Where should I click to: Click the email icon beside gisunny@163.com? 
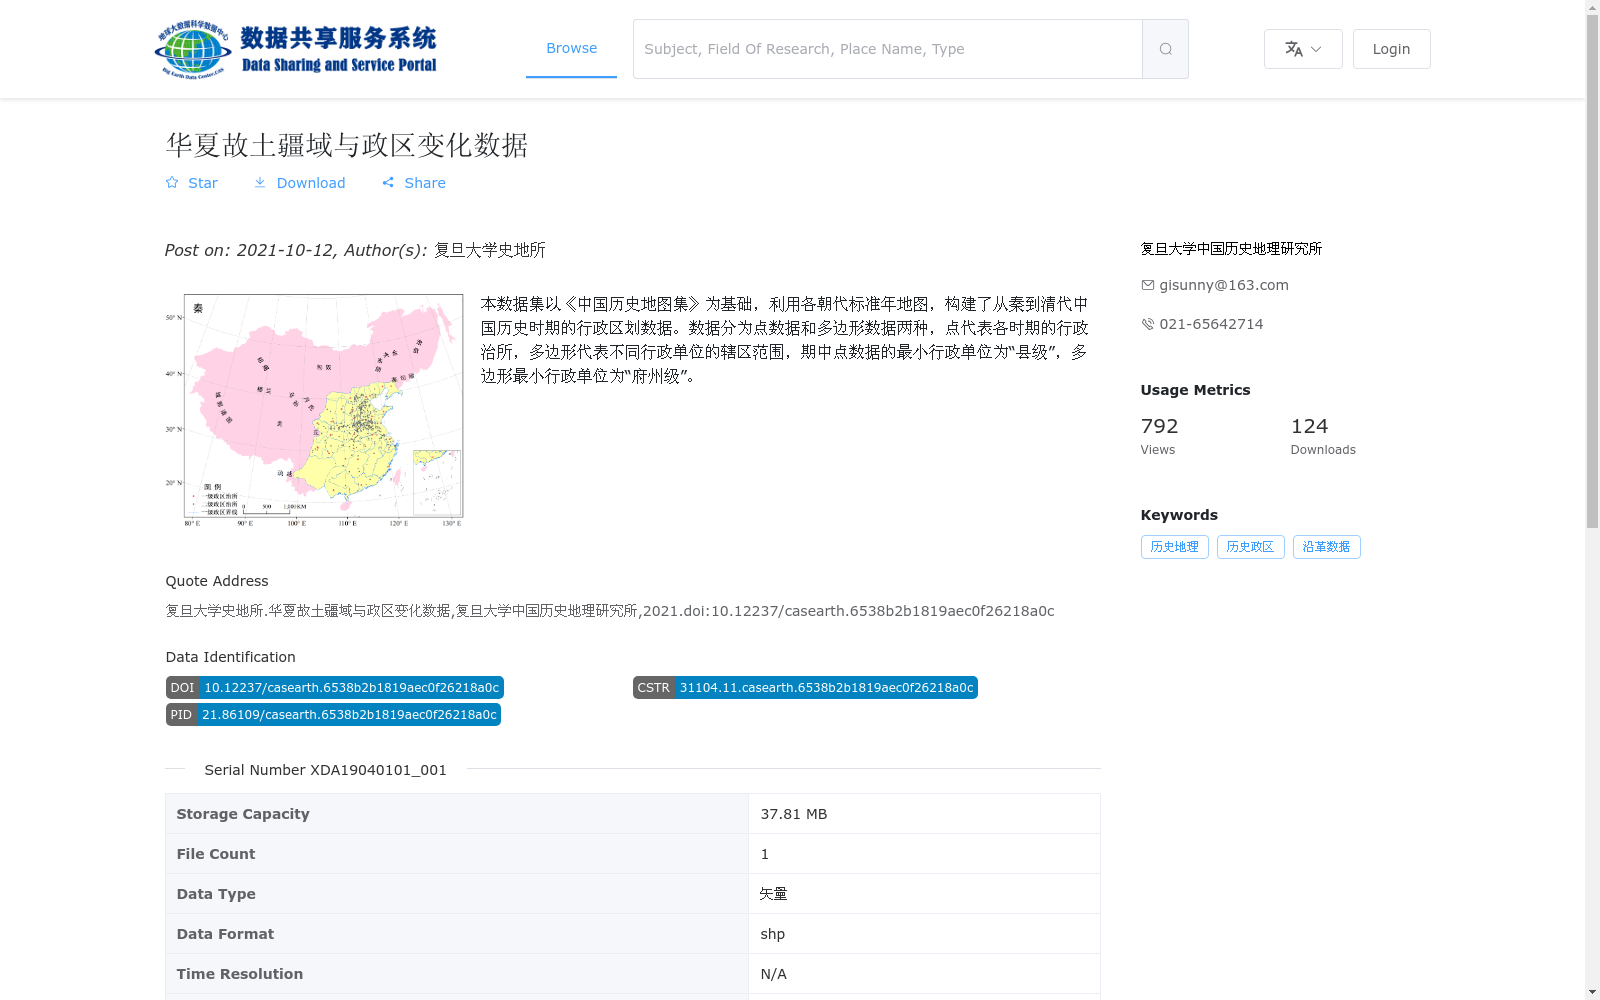coord(1147,284)
